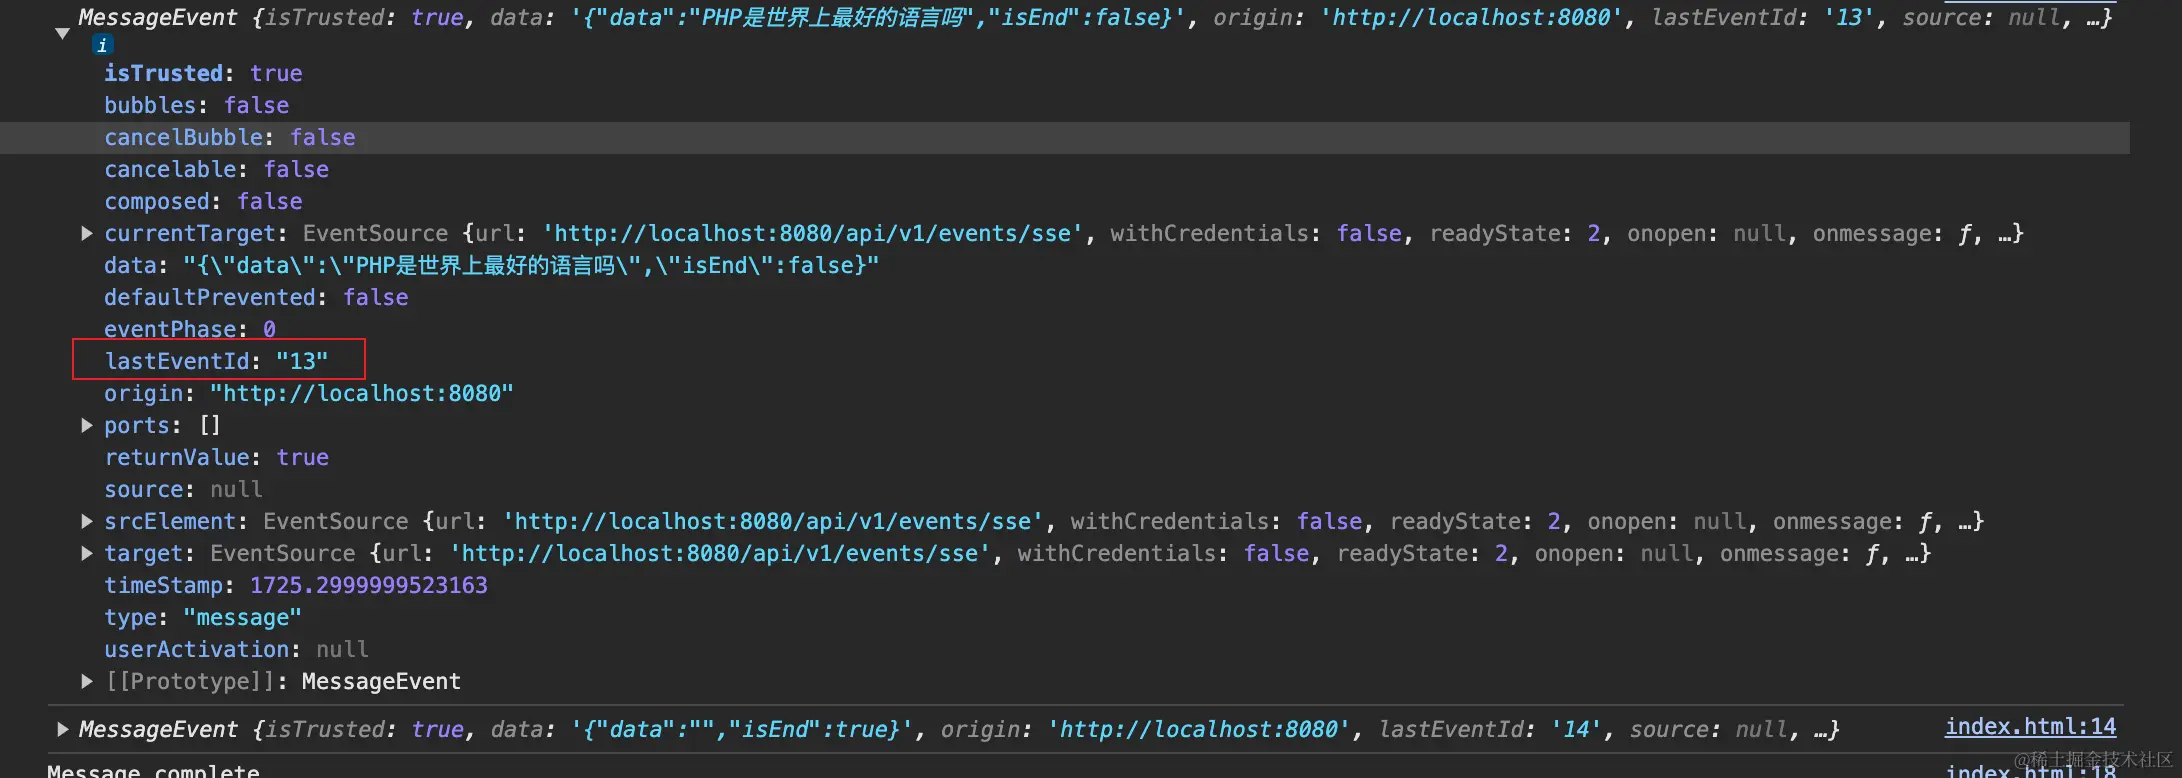Collapse the expanded MessageEvent object arrow
The width and height of the screenshot is (2182, 778).
[62, 33]
